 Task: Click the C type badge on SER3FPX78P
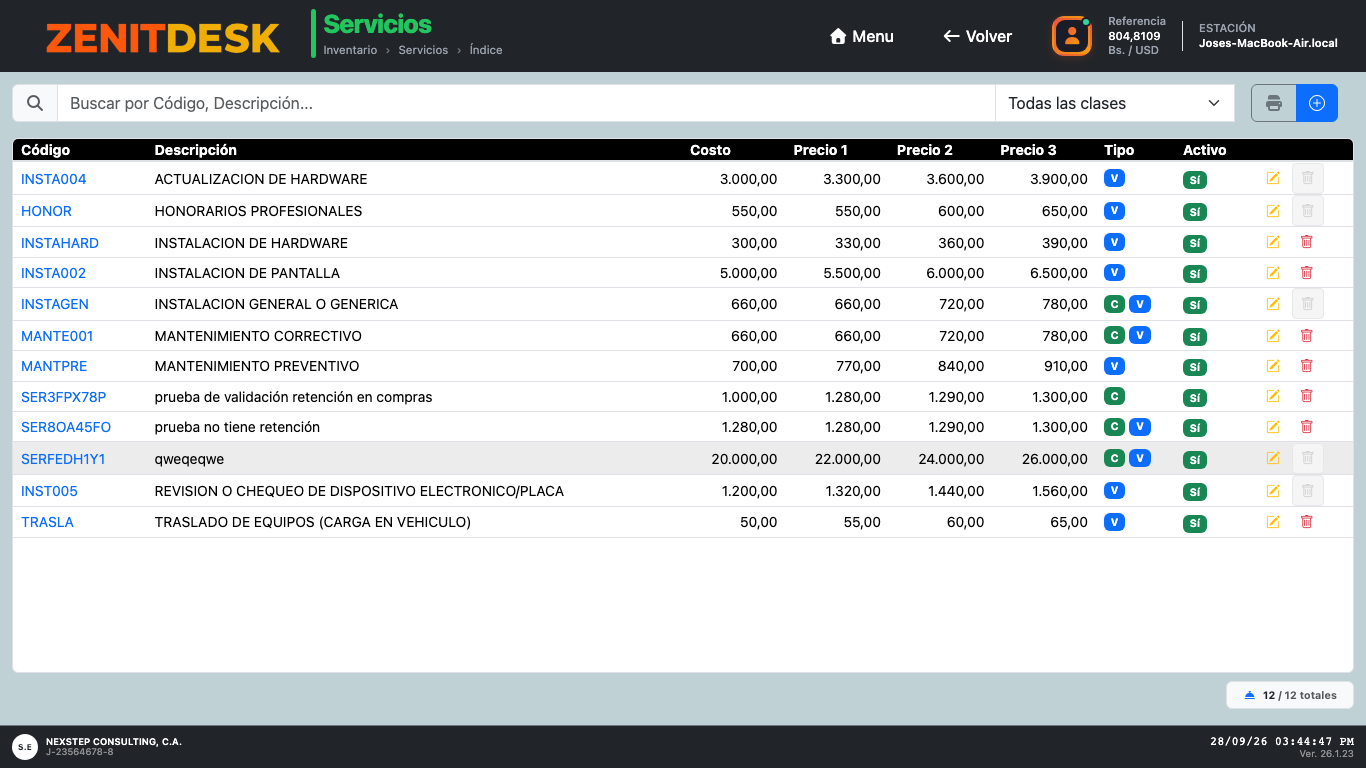[x=1114, y=396]
